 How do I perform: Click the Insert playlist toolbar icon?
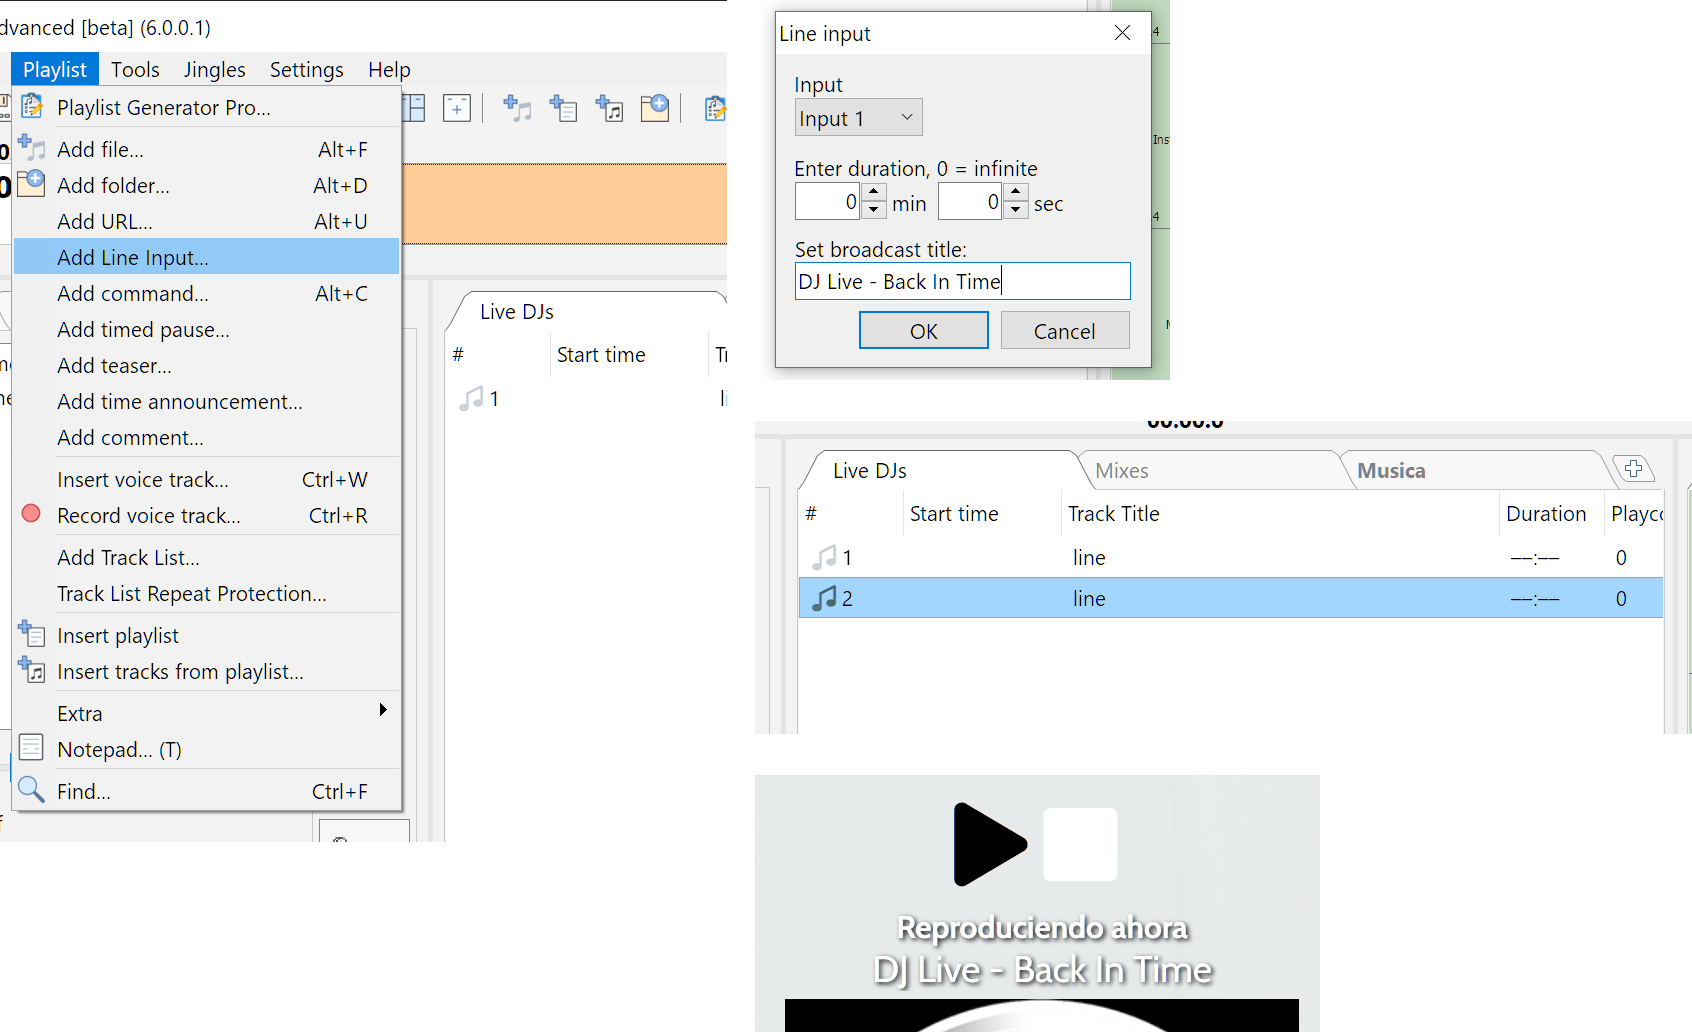point(563,108)
